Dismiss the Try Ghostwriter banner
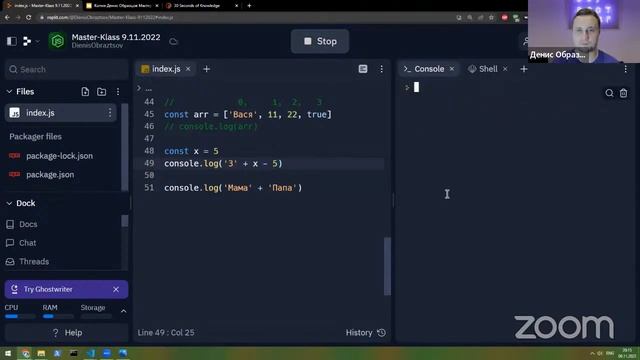 coord(116,289)
